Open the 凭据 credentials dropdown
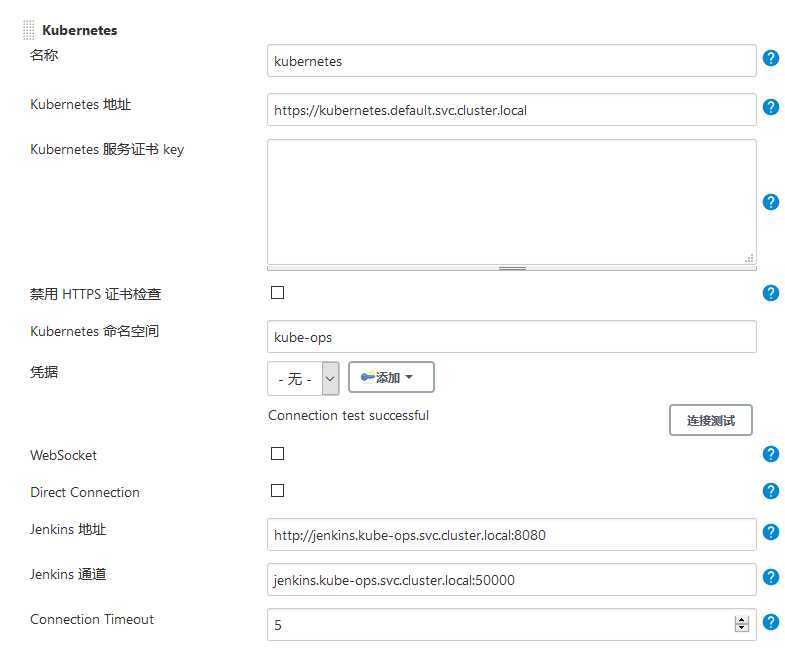 coord(303,379)
